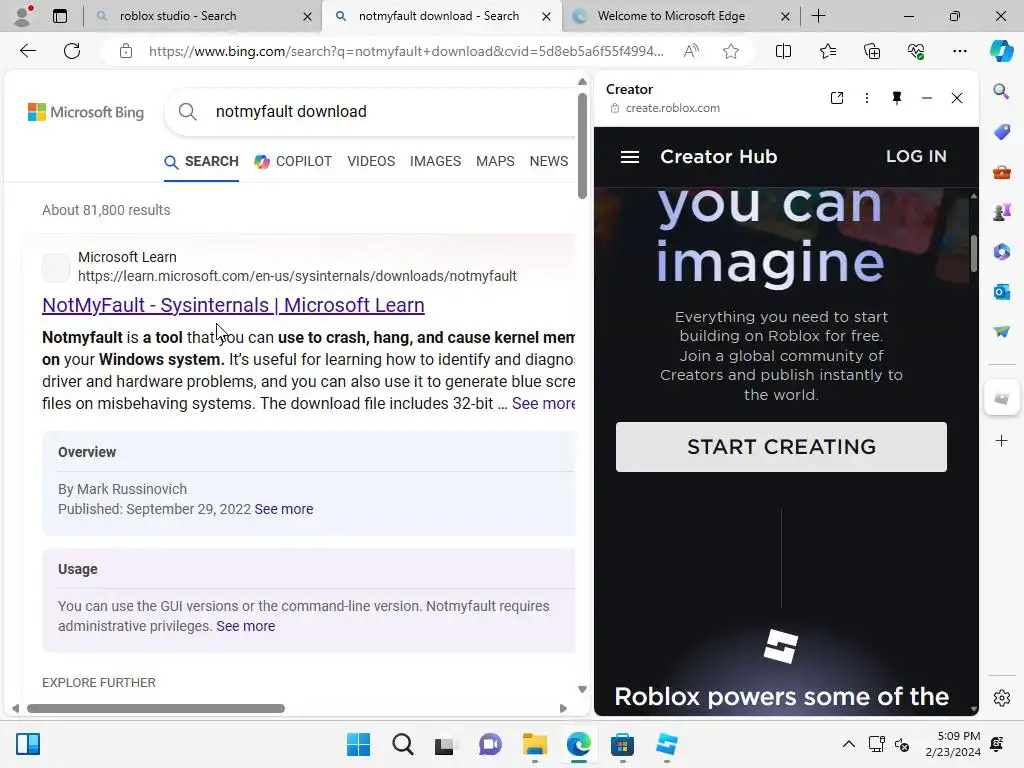Image resolution: width=1024 pixels, height=768 pixels.
Task: Open the sidebar Tools briefcase icon
Action: [1001, 172]
